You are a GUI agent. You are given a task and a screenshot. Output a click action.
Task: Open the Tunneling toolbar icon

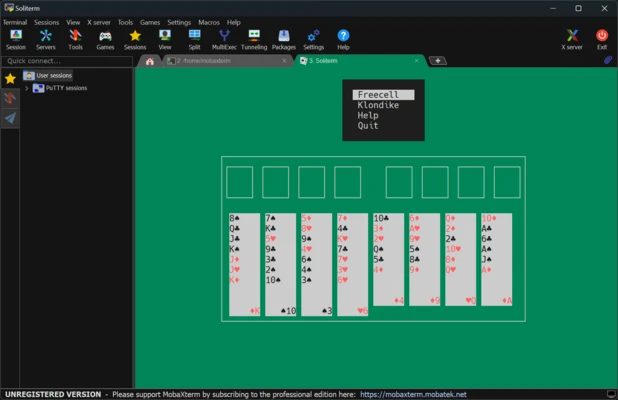(254, 40)
